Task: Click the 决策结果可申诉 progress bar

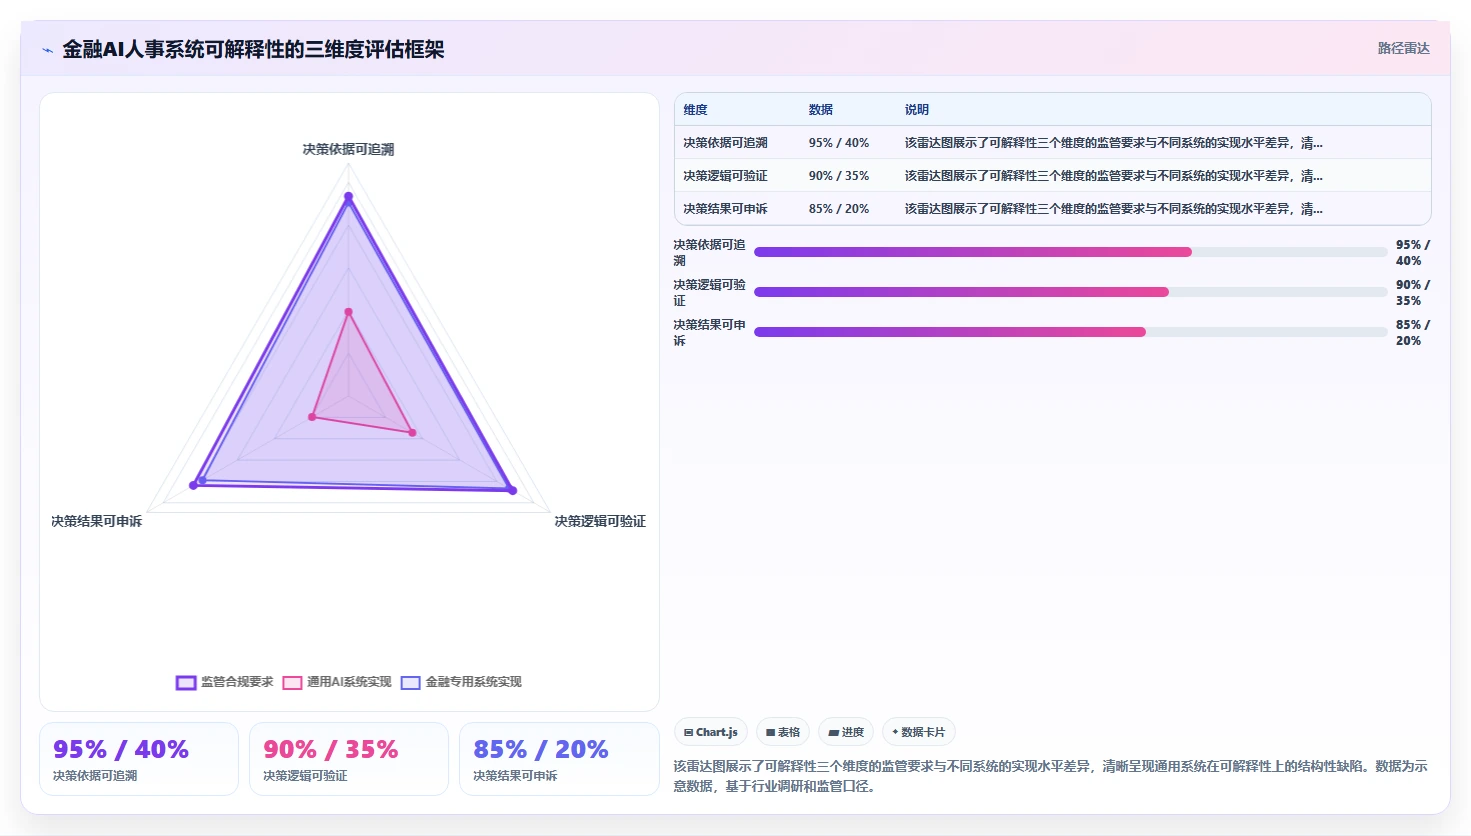Action: (1071, 332)
